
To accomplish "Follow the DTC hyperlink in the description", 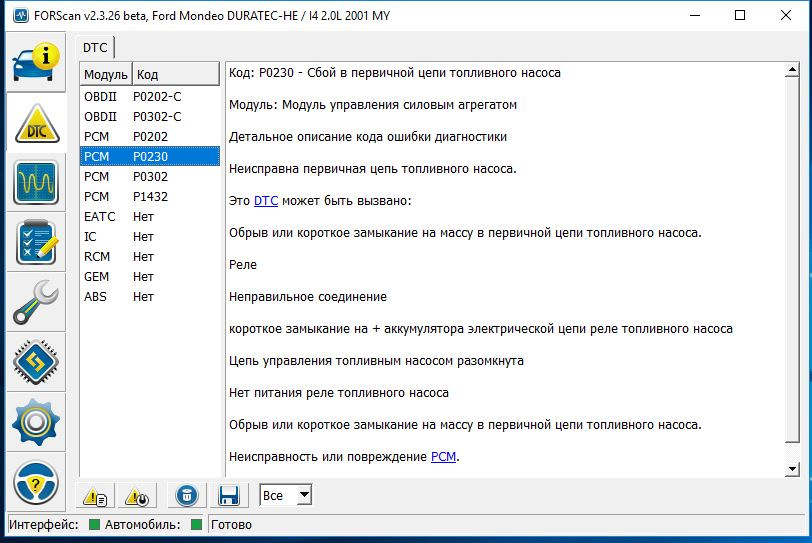I will [x=266, y=201].
